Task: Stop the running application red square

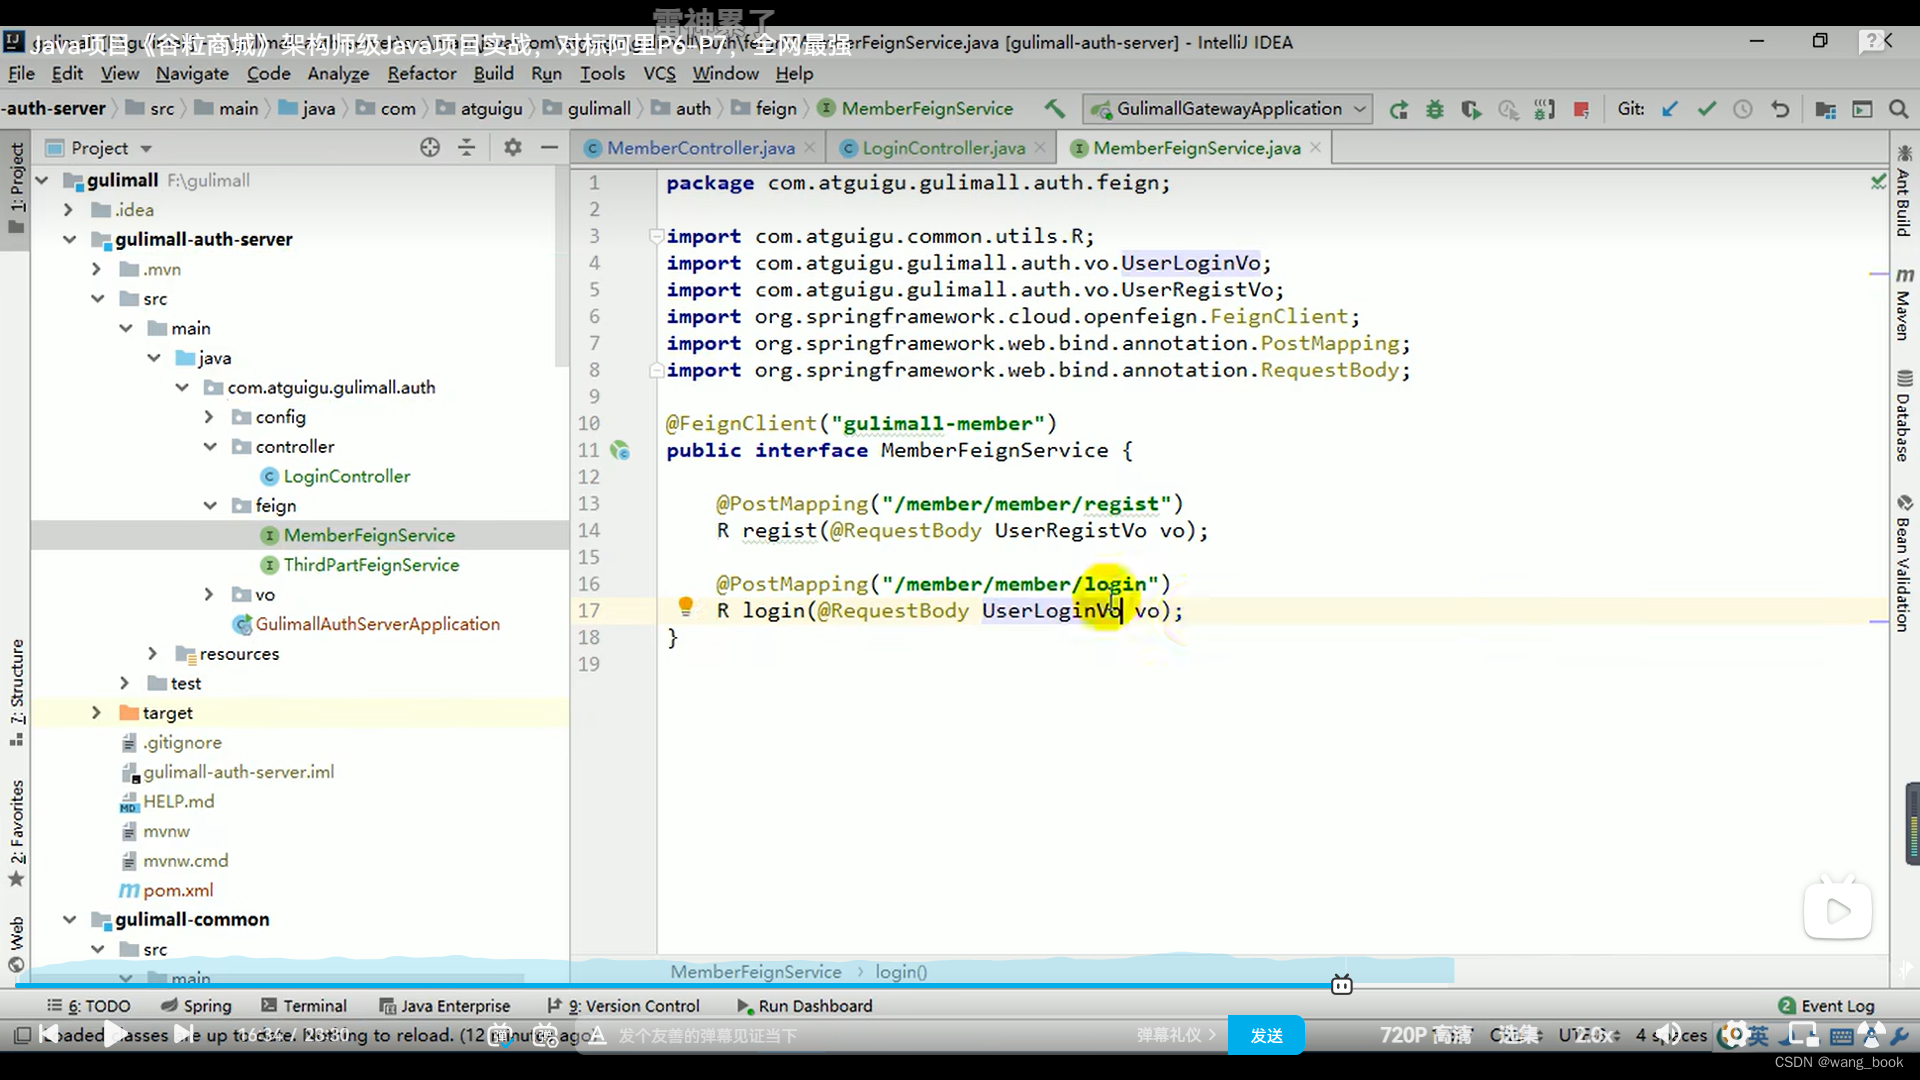Action: click(x=1581, y=109)
